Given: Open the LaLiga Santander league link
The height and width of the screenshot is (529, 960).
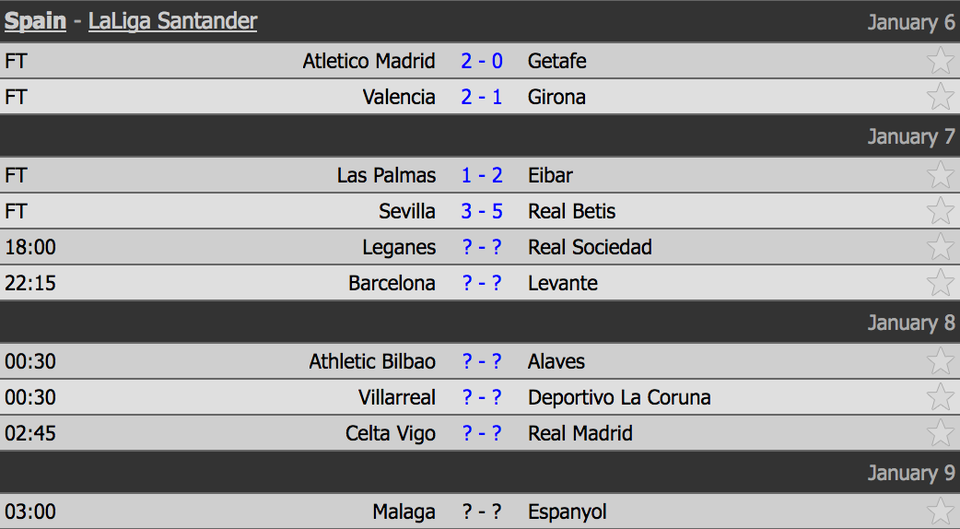Looking at the screenshot, I should (x=173, y=21).
